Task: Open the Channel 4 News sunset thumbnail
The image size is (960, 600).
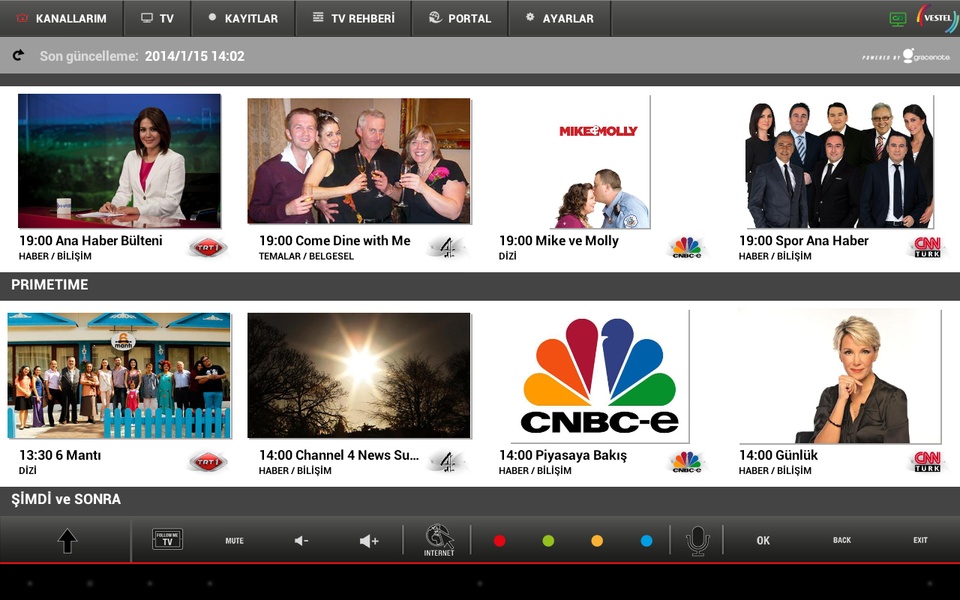Action: 359,376
